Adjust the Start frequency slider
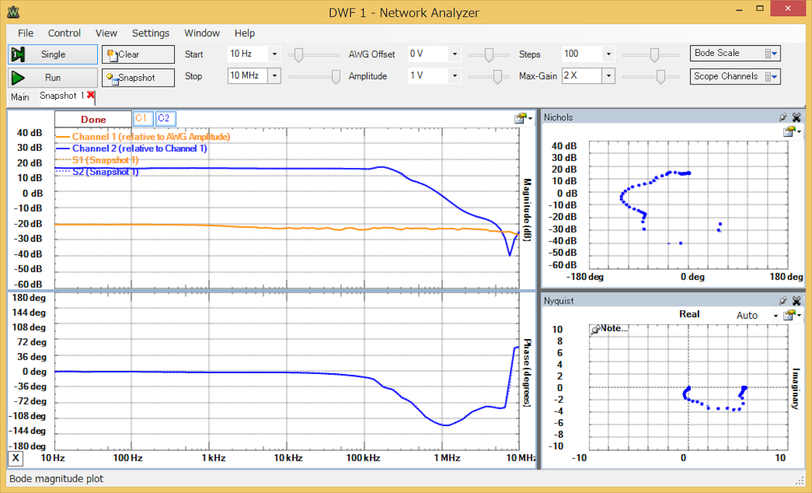The image size is (812, 493). coord(298,54)
